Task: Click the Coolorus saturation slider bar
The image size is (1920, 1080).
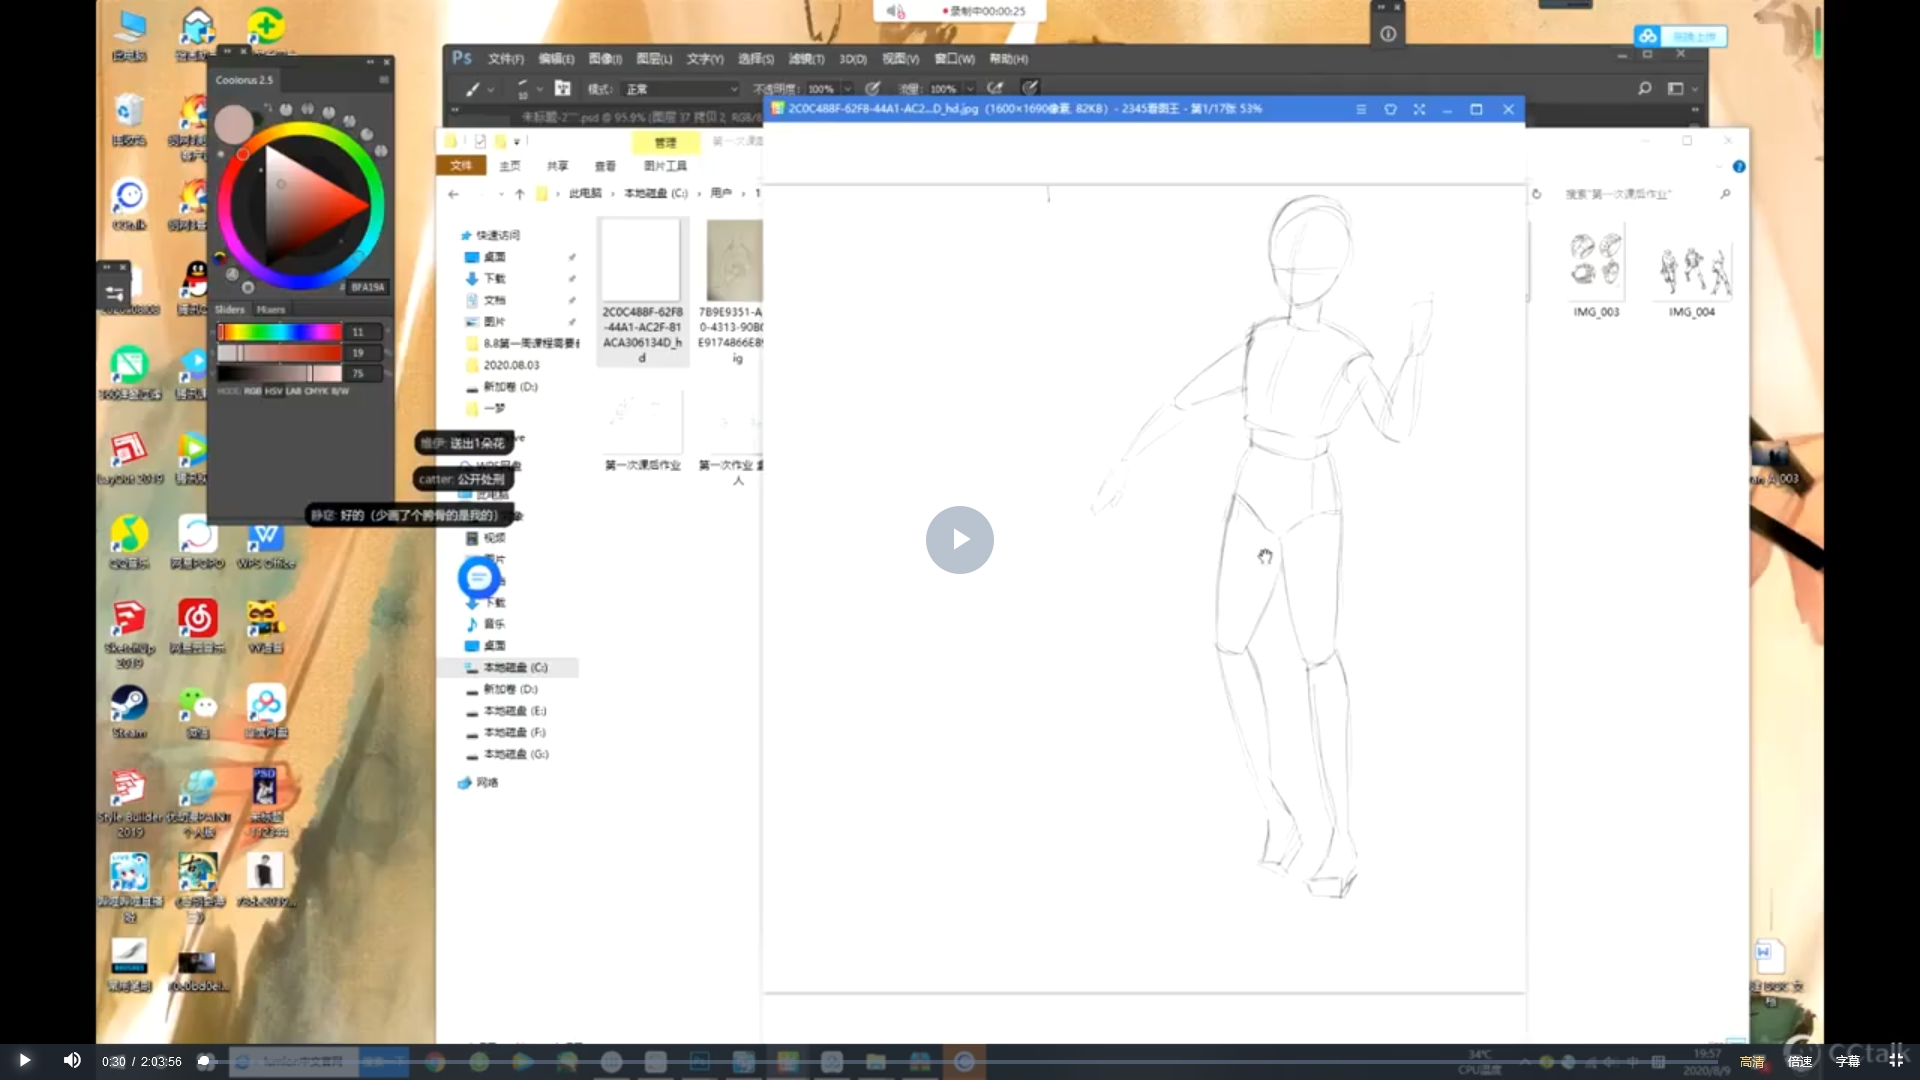Action: click(280, 353)
